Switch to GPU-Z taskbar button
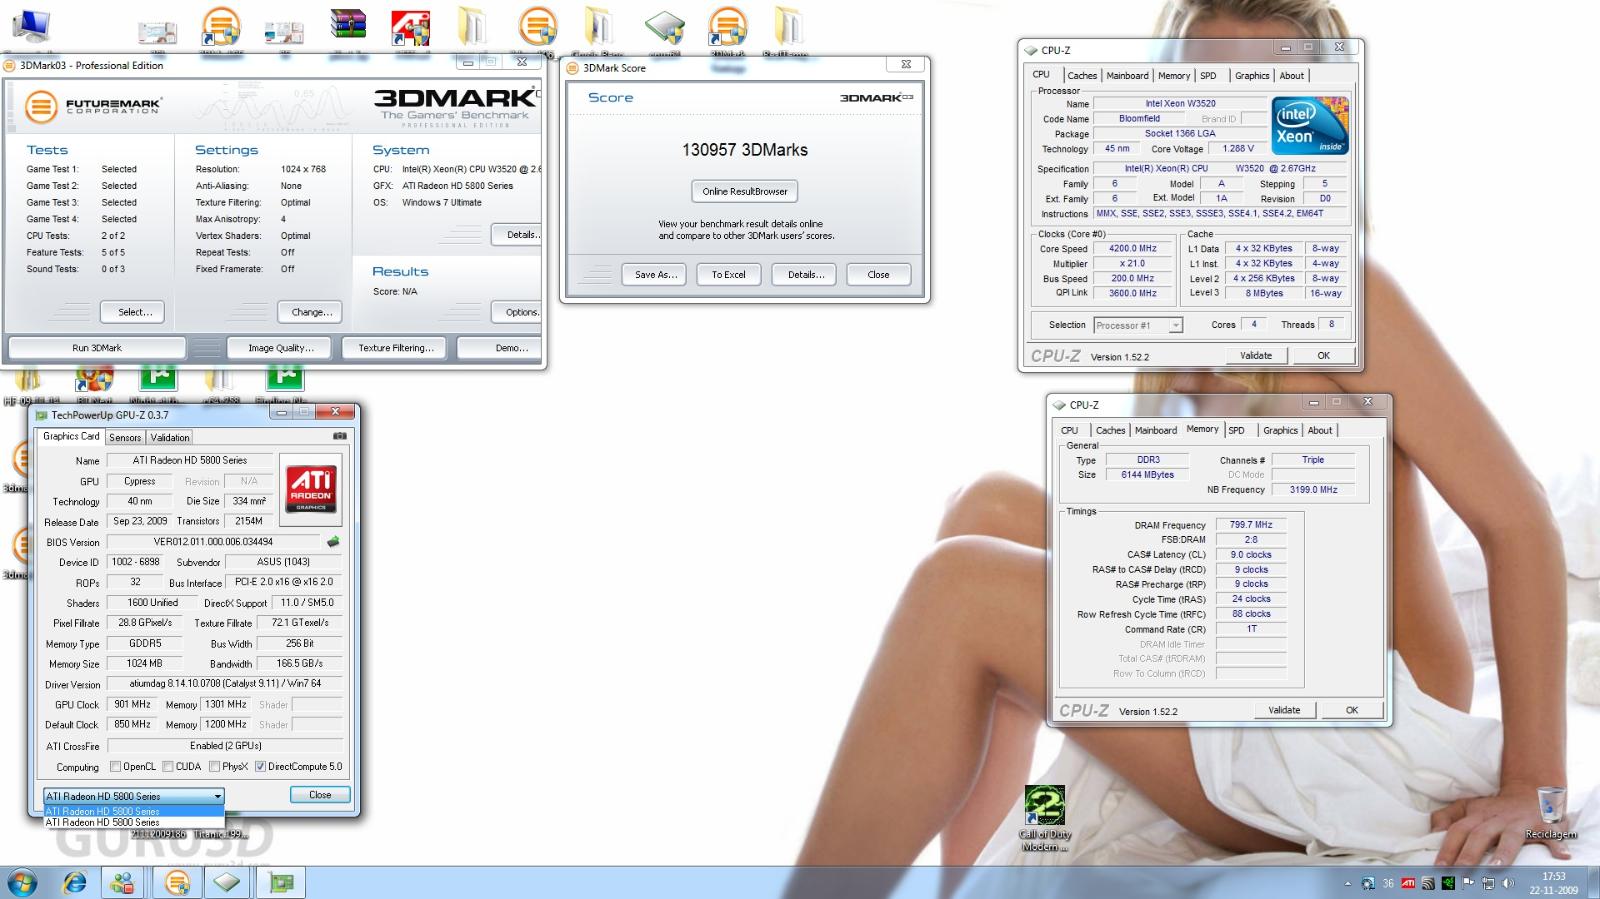This screenshot has width=1600, height=899. pos(281,883)
